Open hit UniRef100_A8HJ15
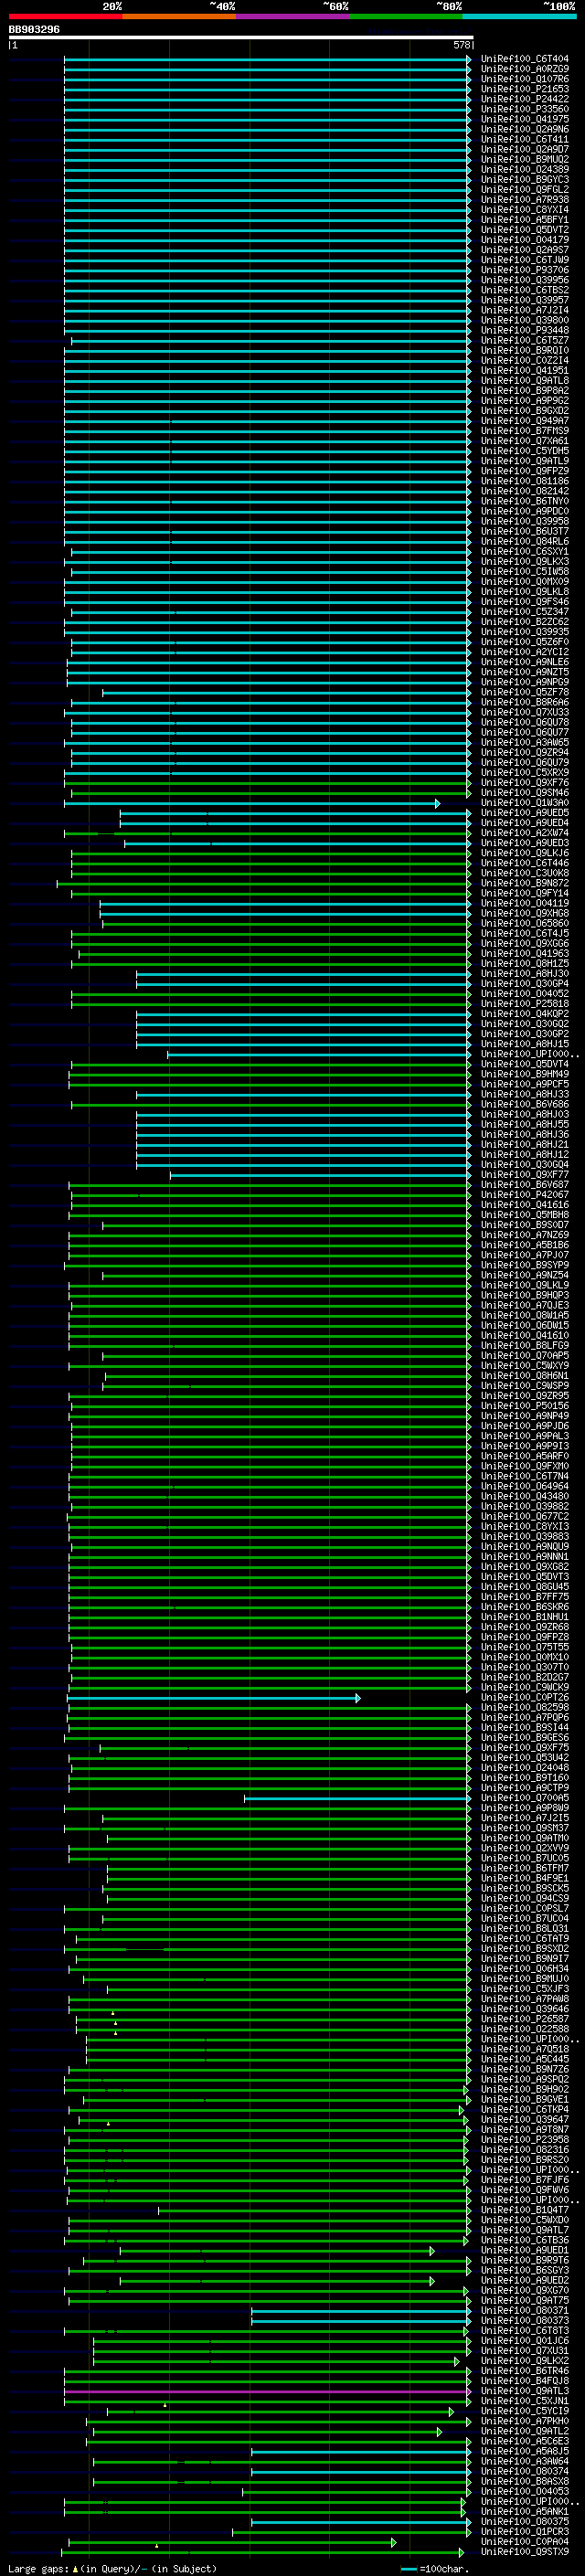585x2576 pixels. point(524,1044)
